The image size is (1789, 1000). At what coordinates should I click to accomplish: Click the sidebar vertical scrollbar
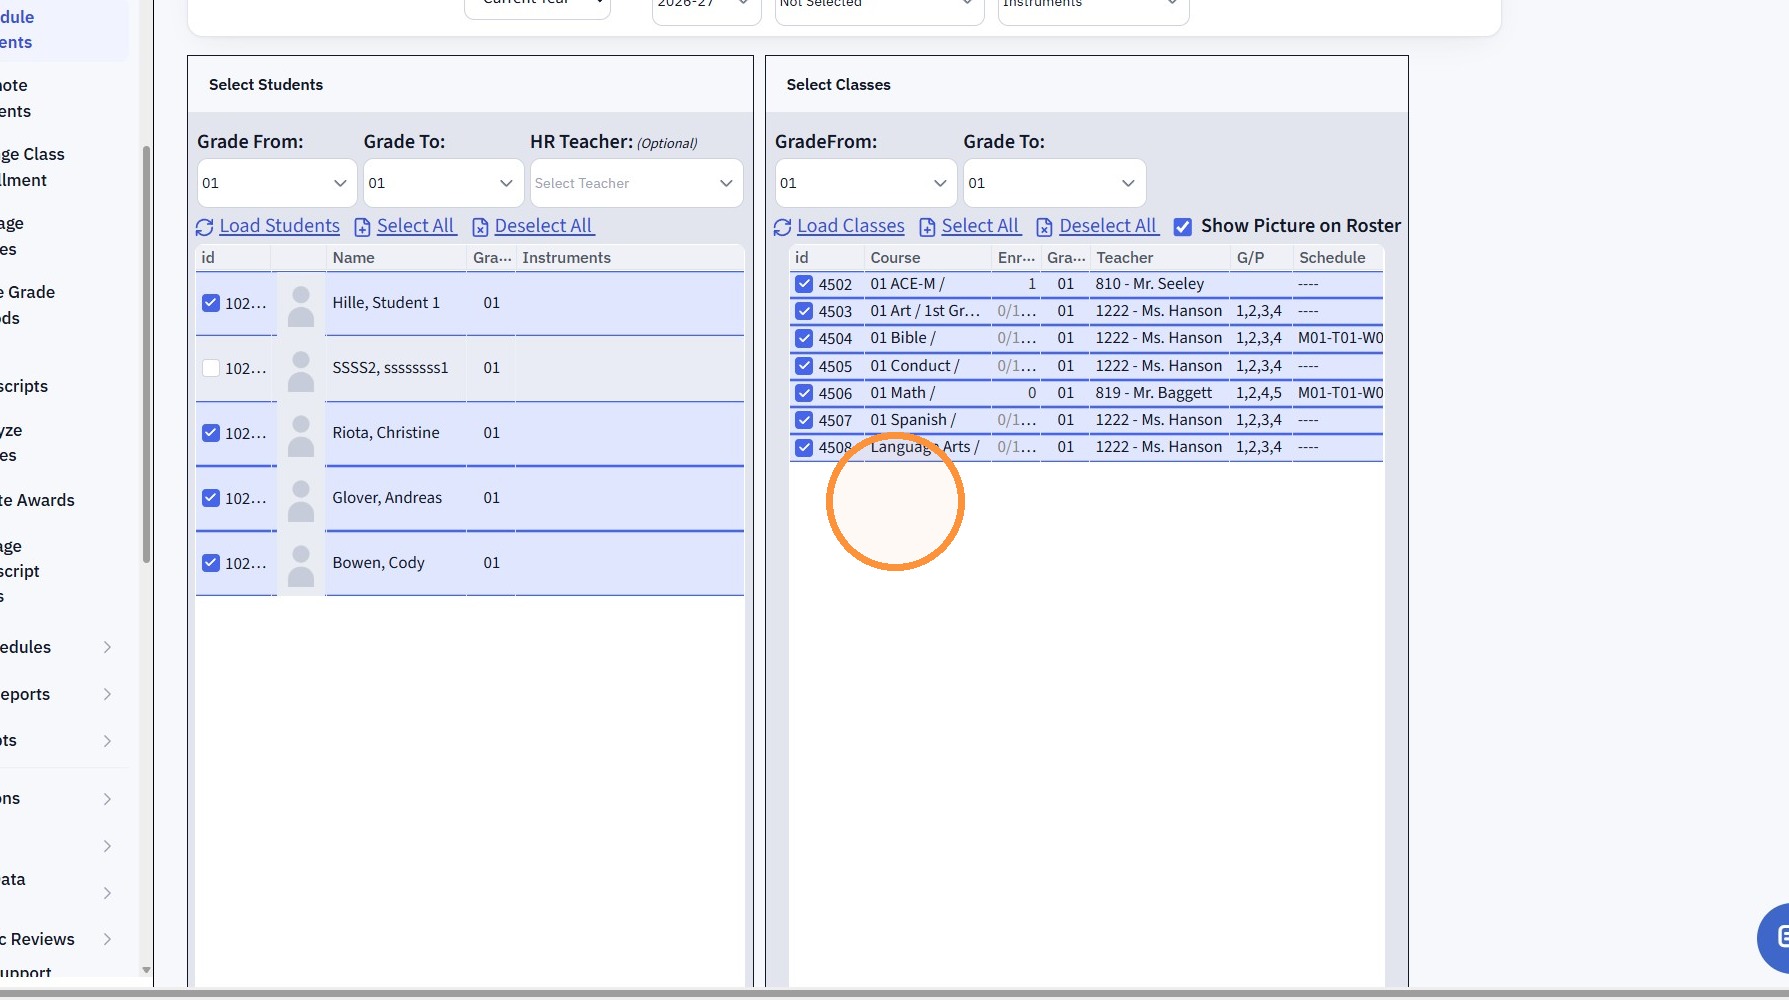[x=146, y=355]
